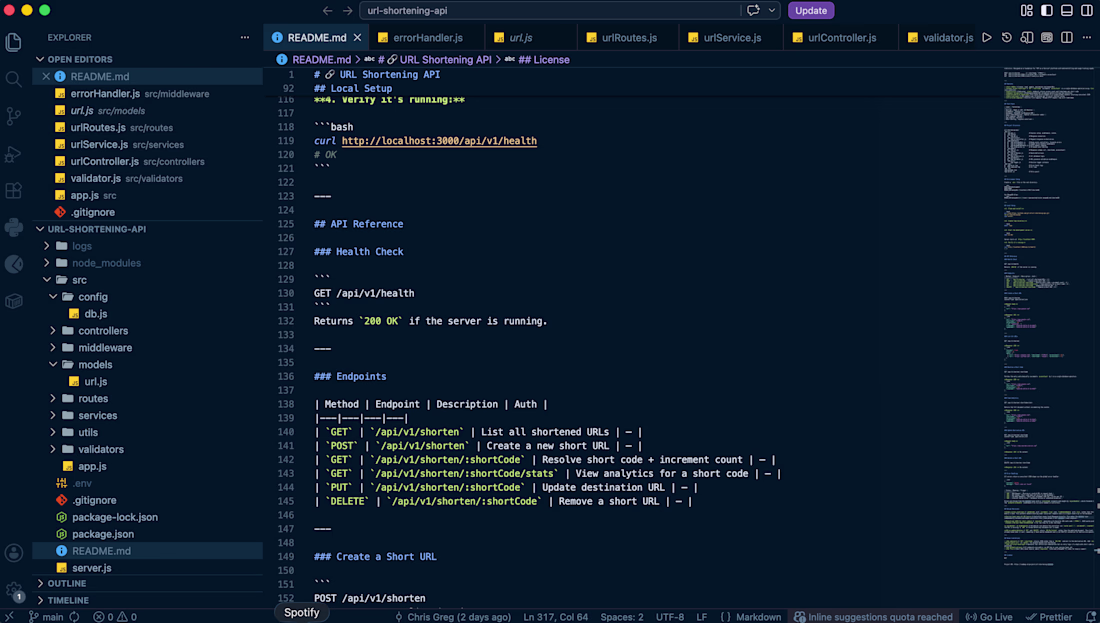Screen dimensions: 1100x623
Task: Open the Accounts menu icon
Action: tap(13, 553)
